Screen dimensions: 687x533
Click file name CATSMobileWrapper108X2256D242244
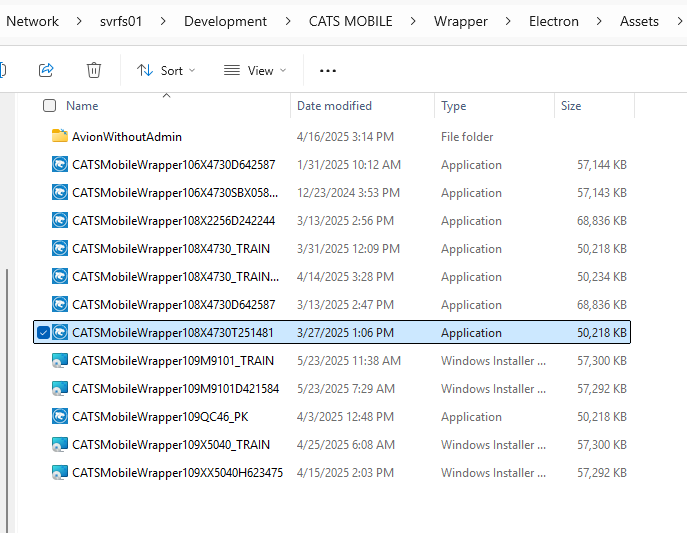(x=174, y=221)
